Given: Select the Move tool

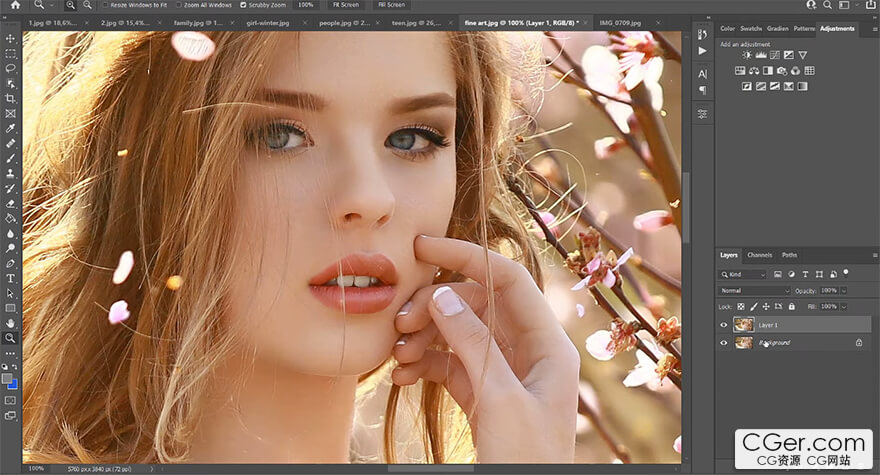Looking at the screenshot, I should [10, 39].
